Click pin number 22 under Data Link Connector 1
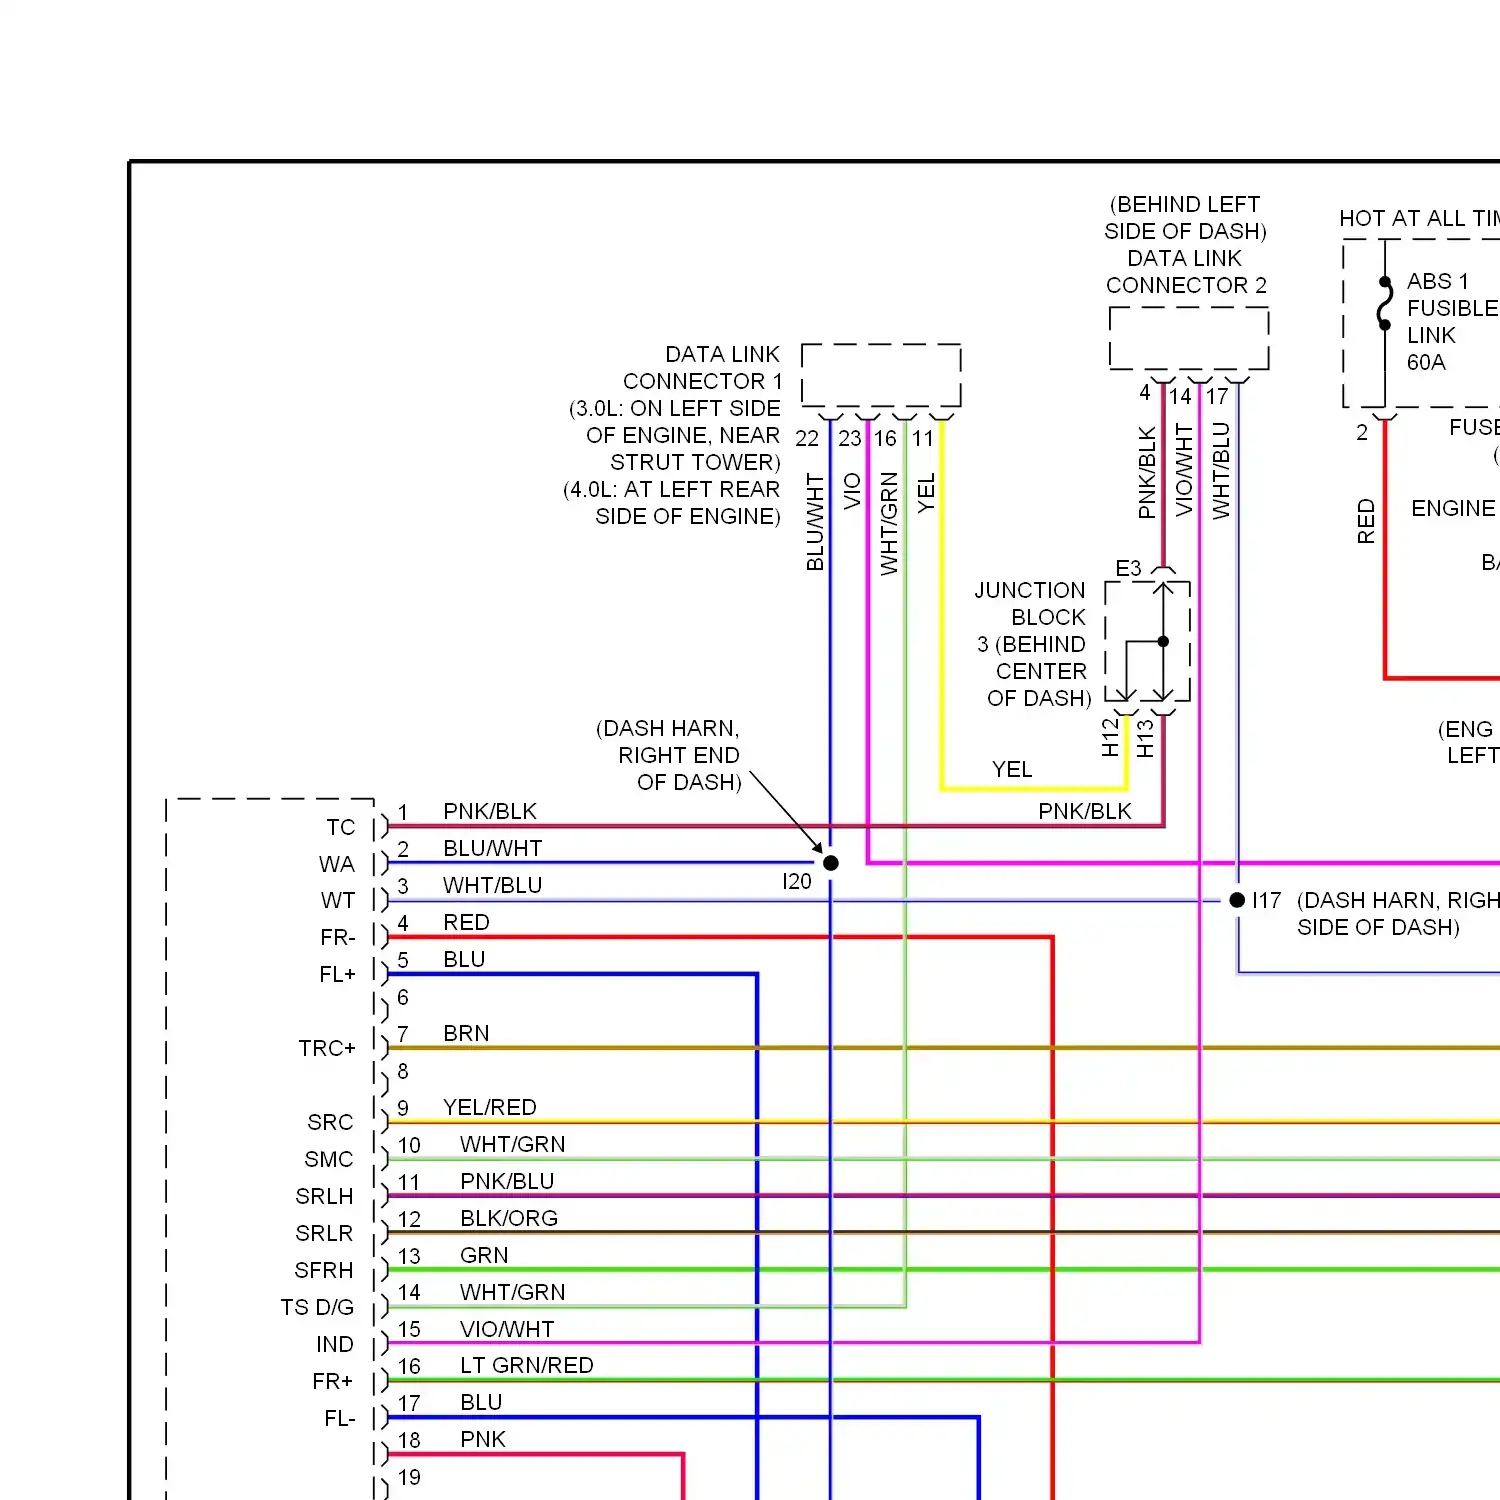Image resolution: width=1500 pixels, height=1500 pixels. pyautogui.click(x=807, y=438)
